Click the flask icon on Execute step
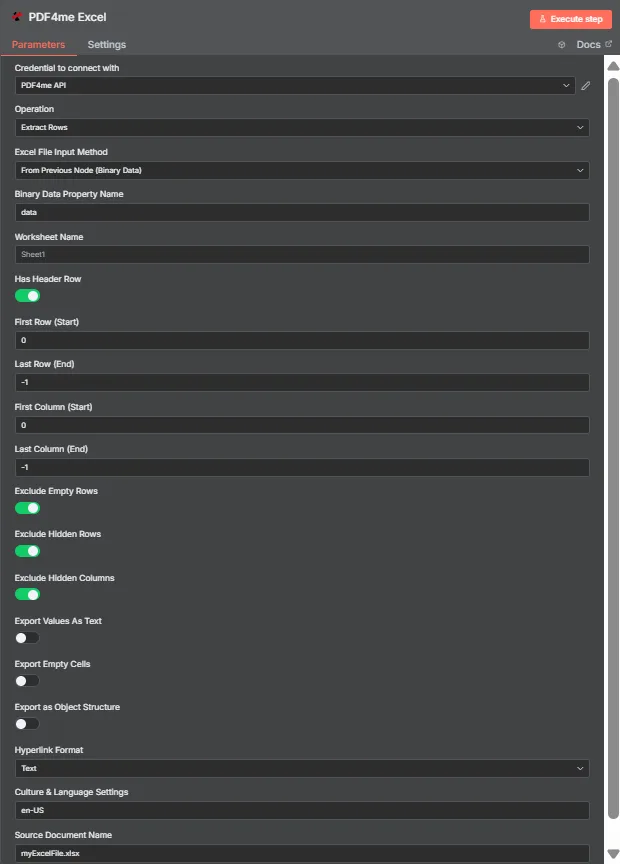 (542, 19)
